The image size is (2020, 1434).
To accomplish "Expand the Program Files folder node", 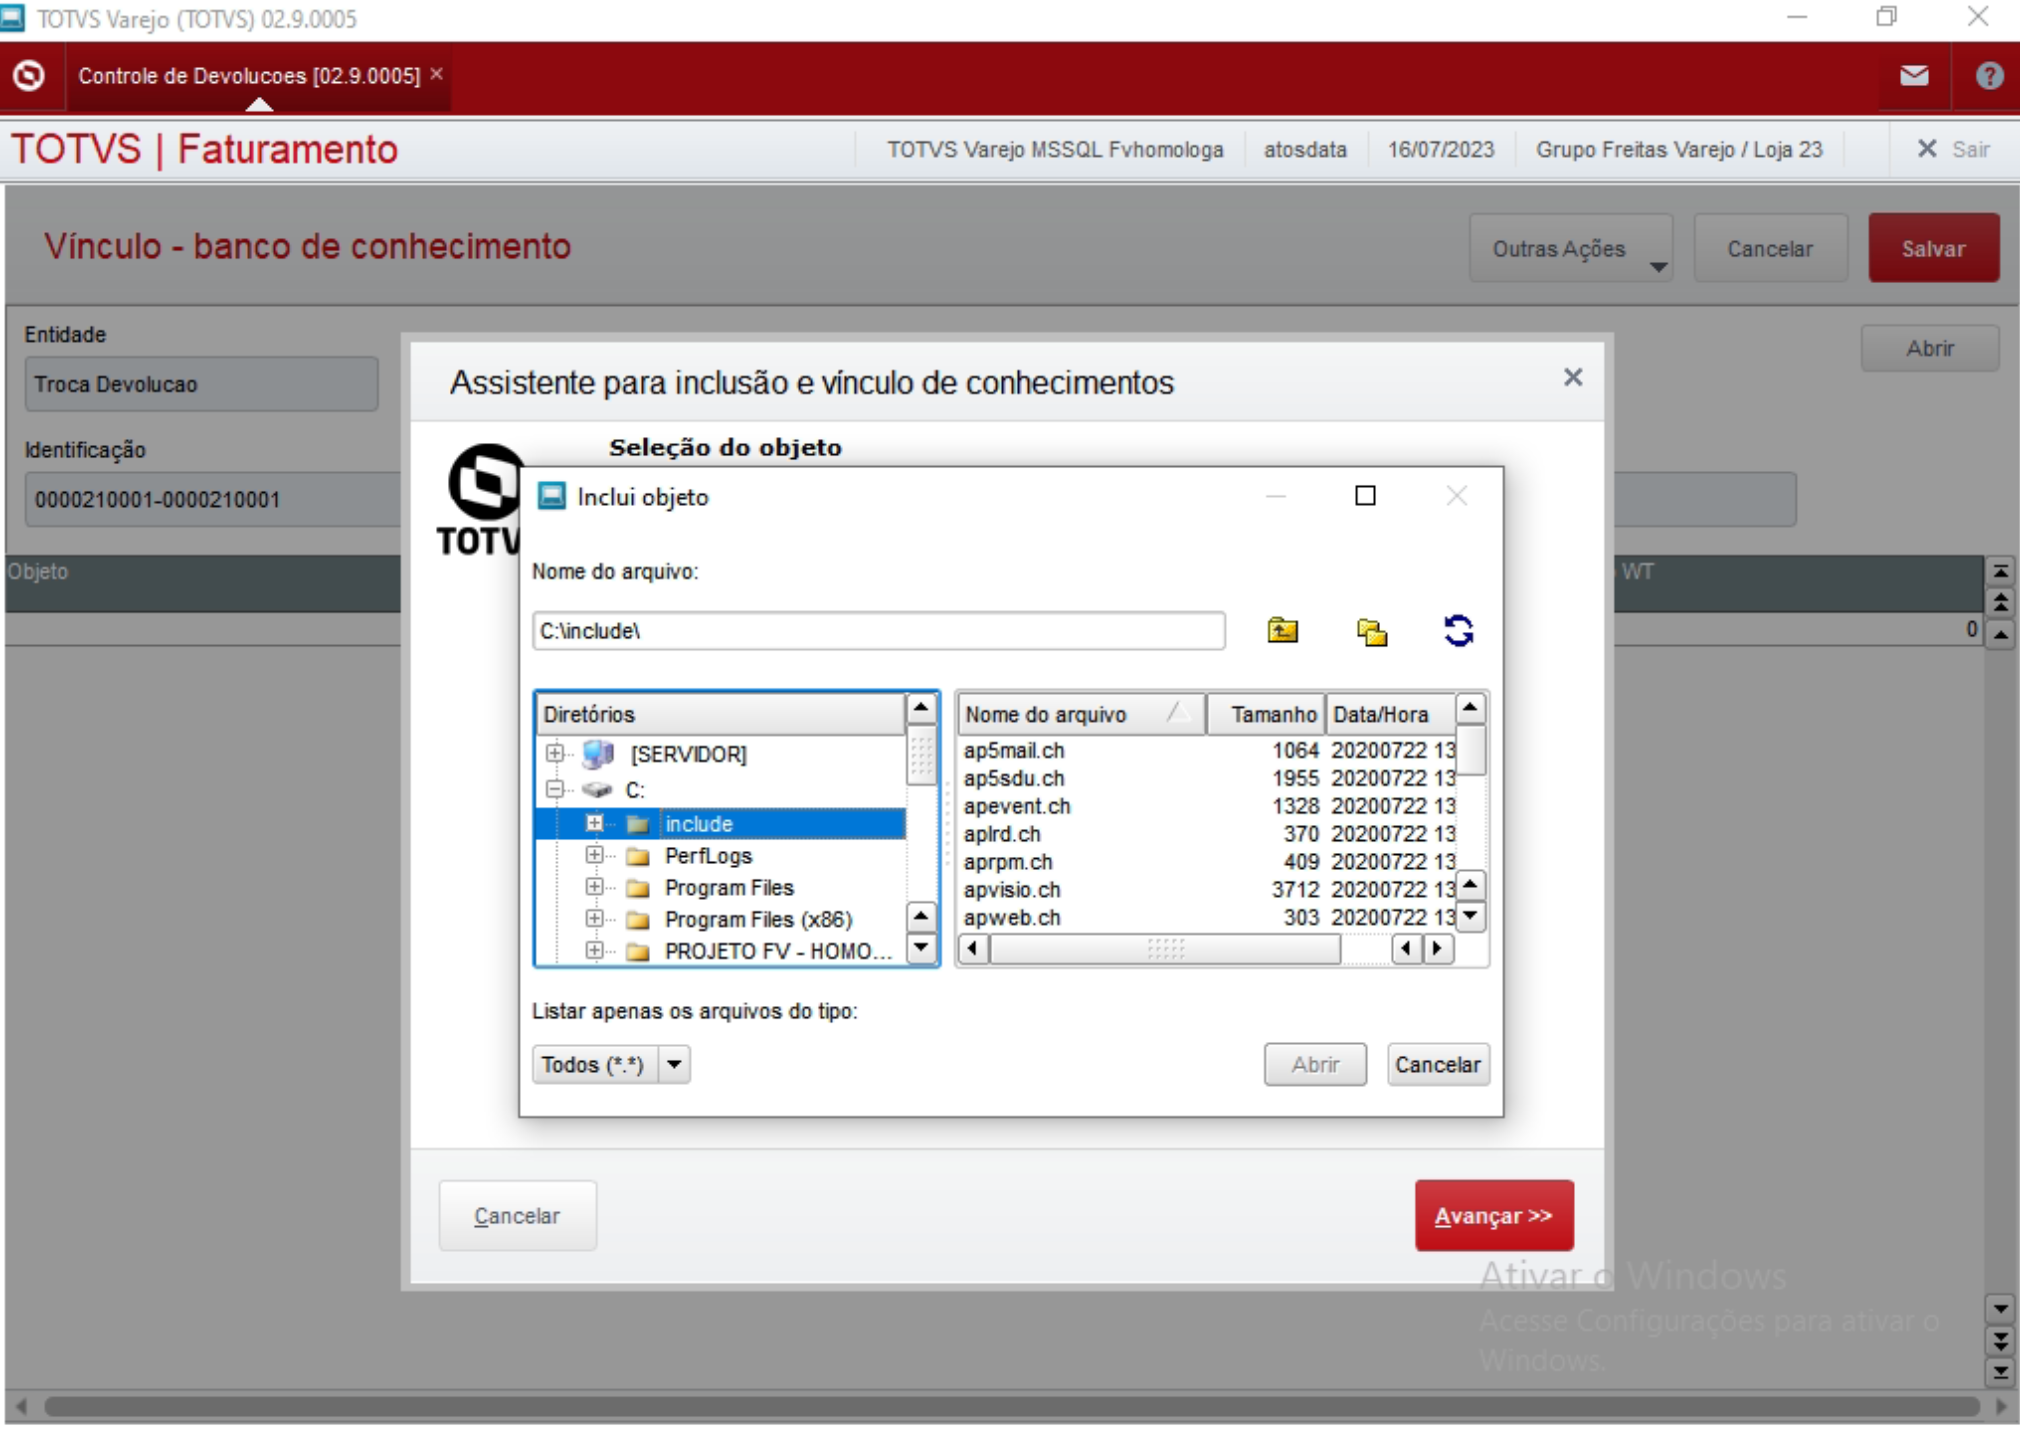I will coord(594,887).
